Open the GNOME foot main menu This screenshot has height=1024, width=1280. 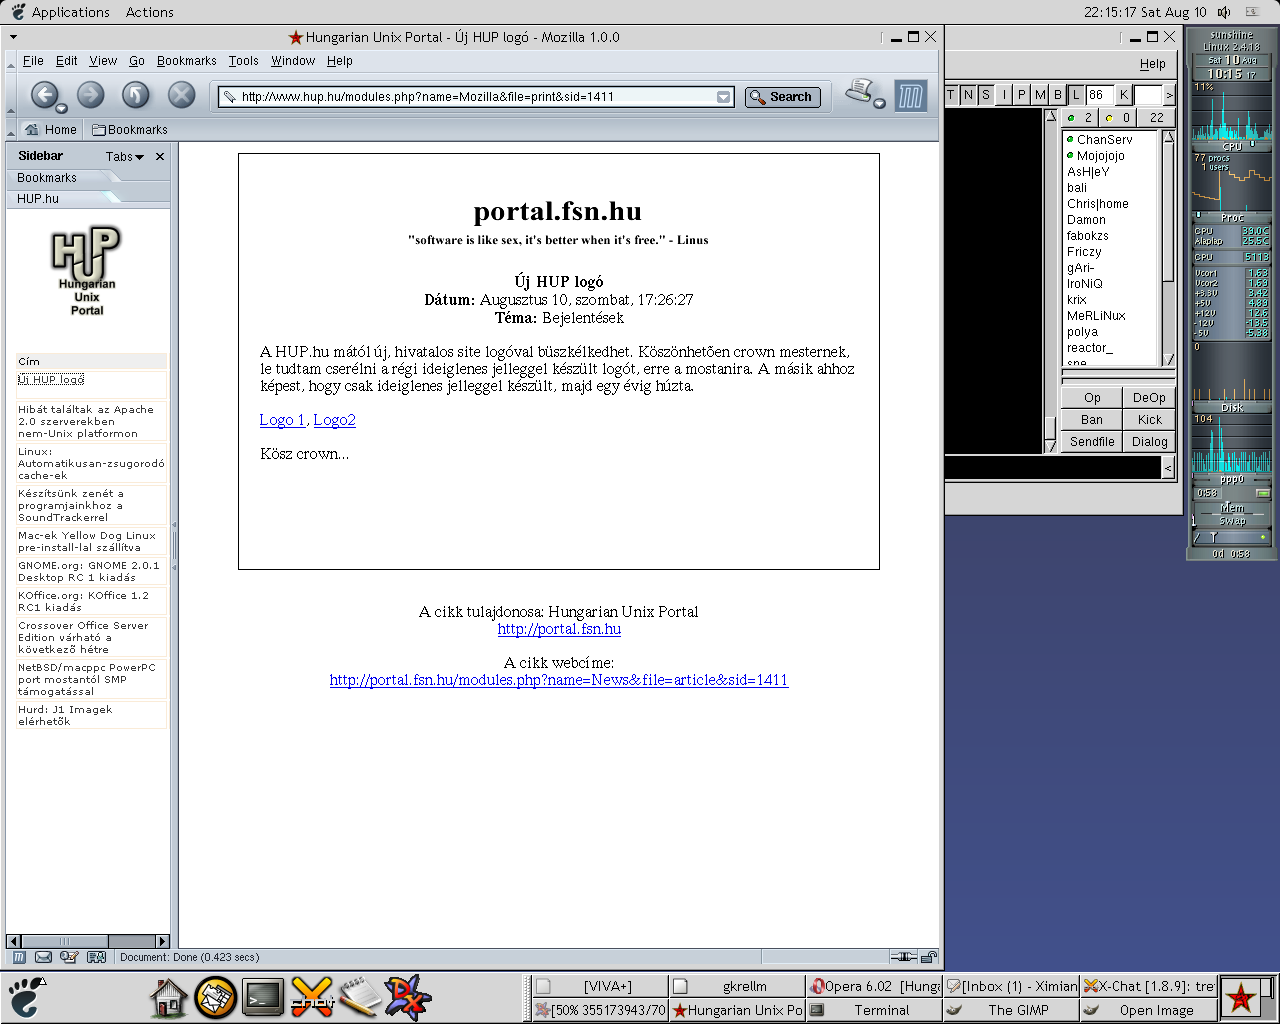(26, 997)
